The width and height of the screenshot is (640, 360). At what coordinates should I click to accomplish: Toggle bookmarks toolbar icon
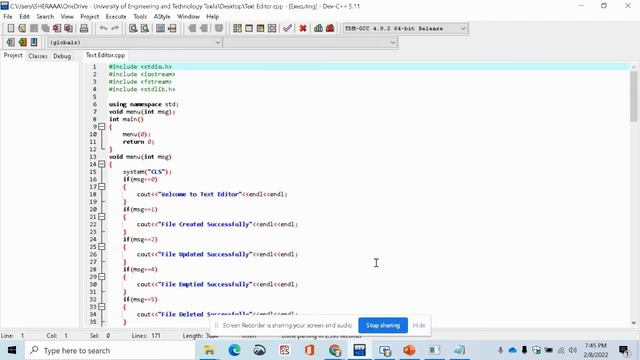pyautogui.click(x=22, y=42)
